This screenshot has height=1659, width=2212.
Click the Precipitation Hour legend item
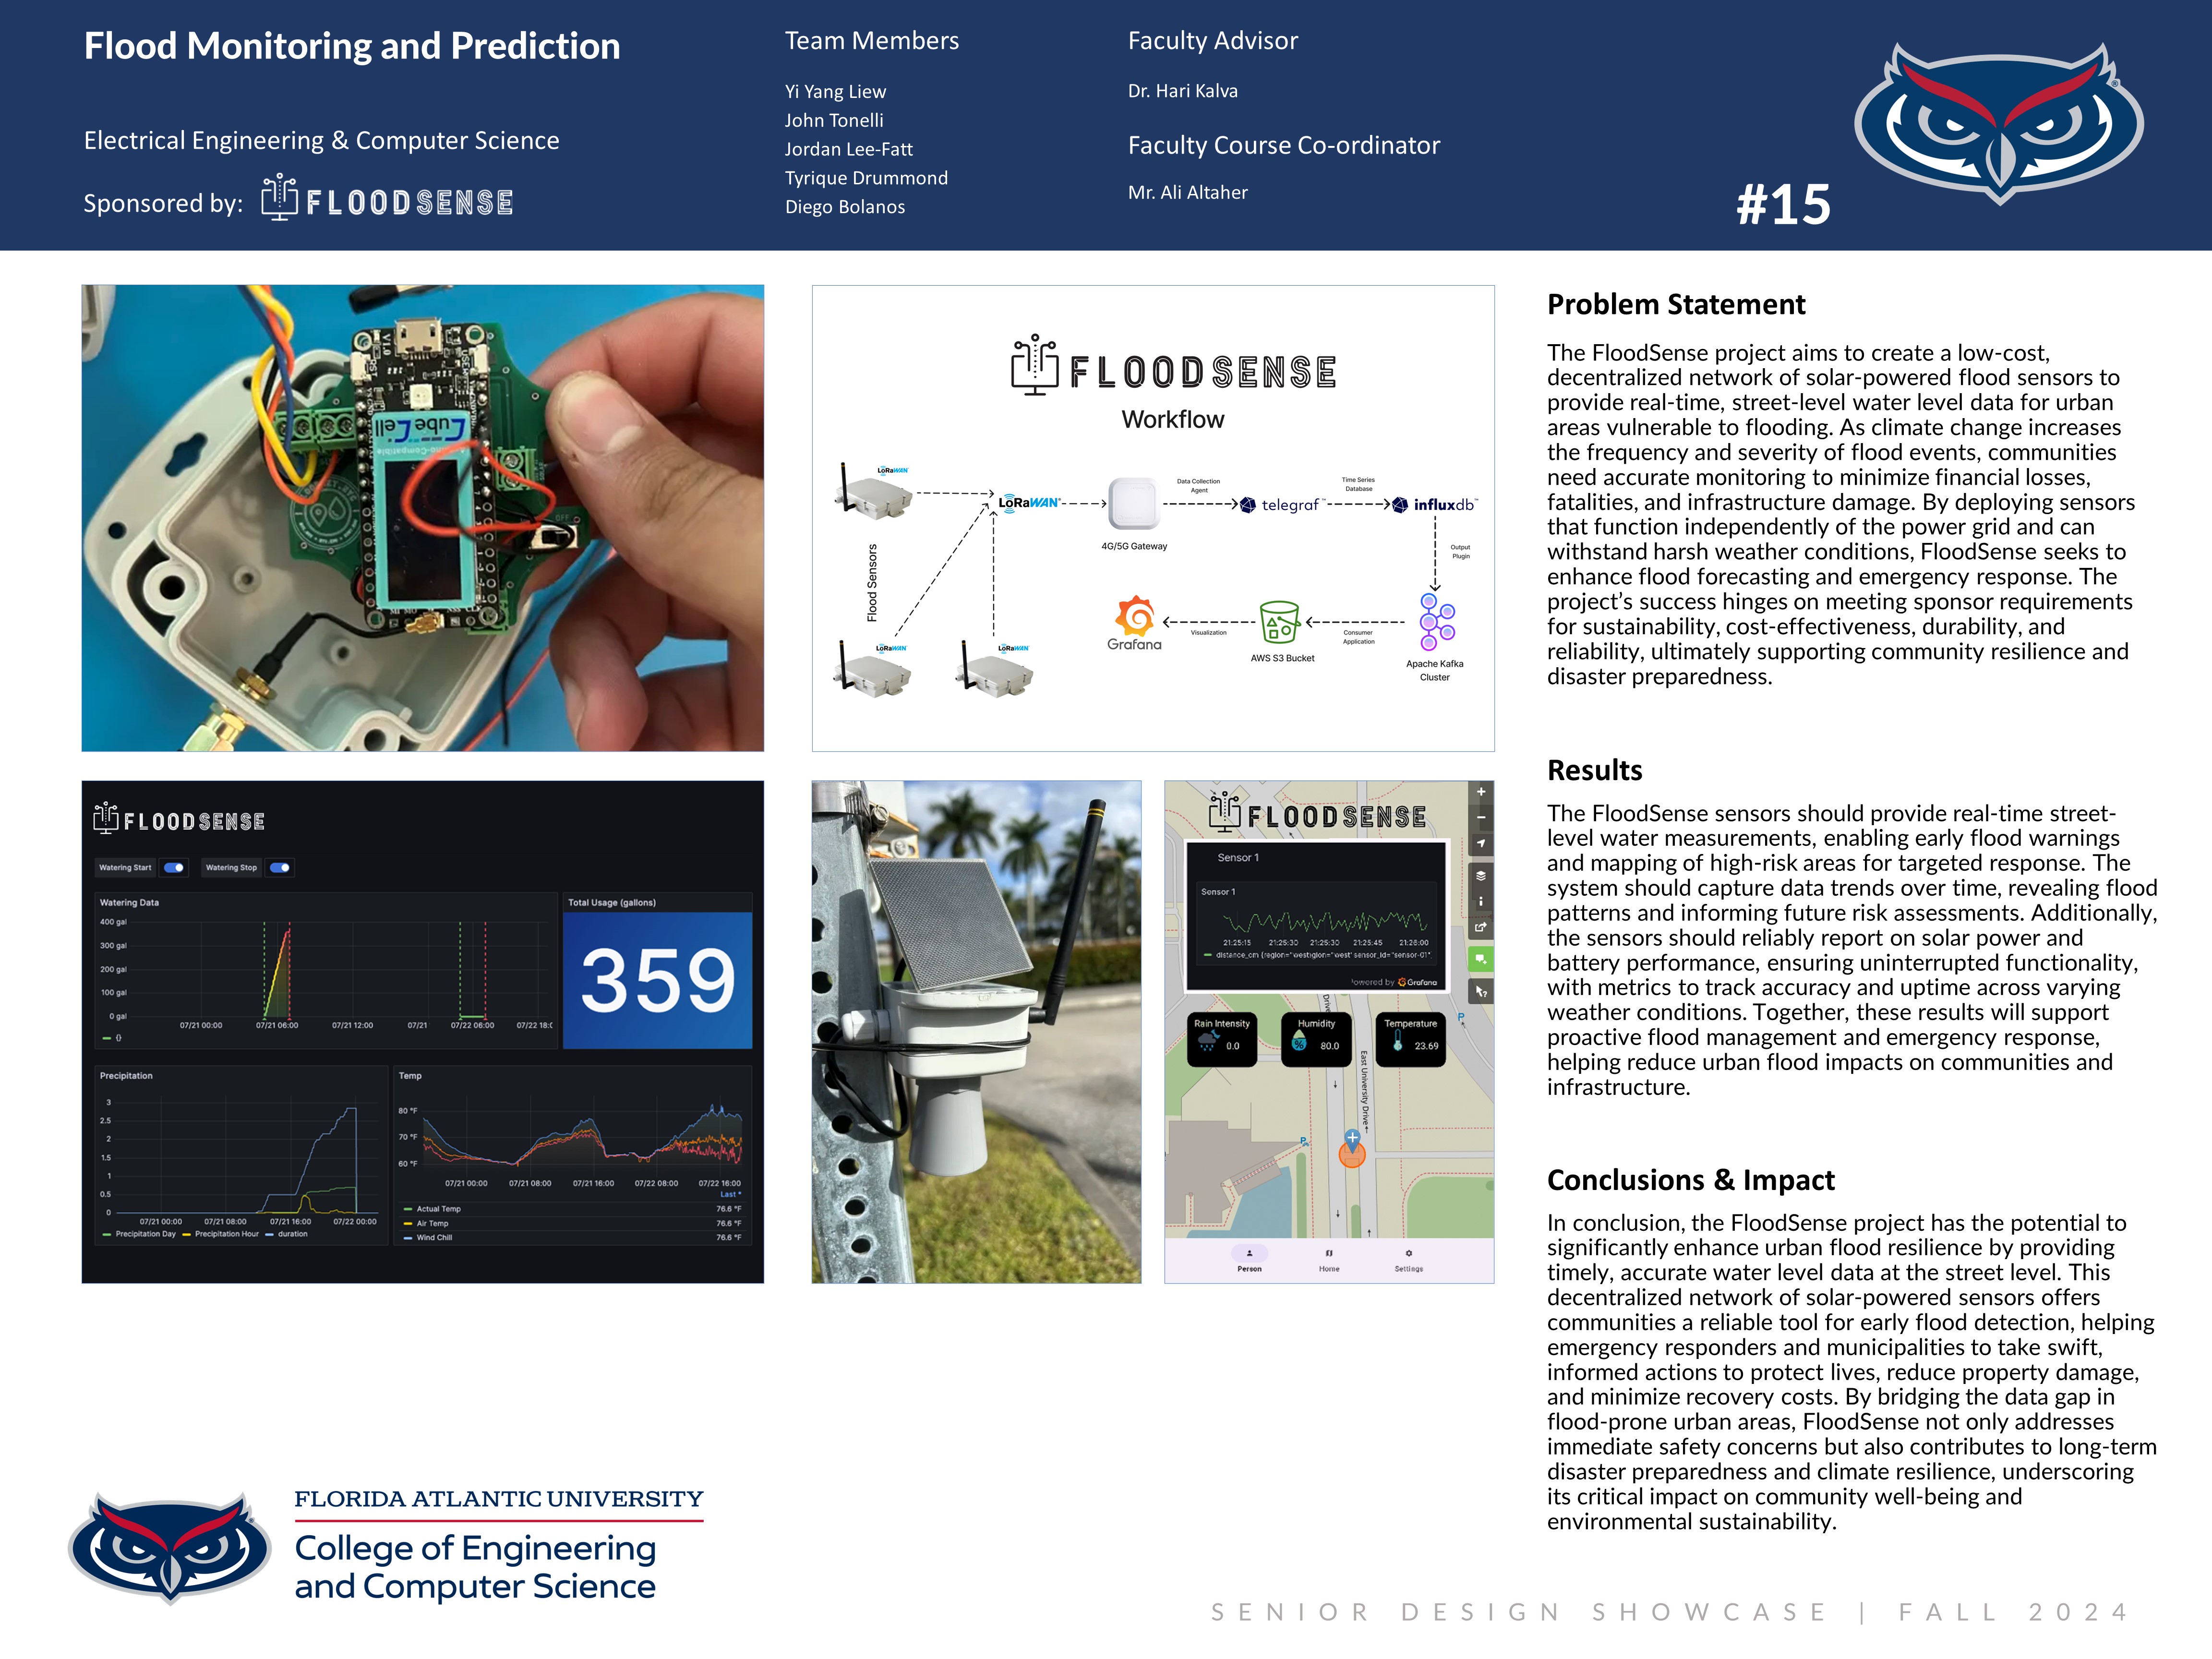226,1234
